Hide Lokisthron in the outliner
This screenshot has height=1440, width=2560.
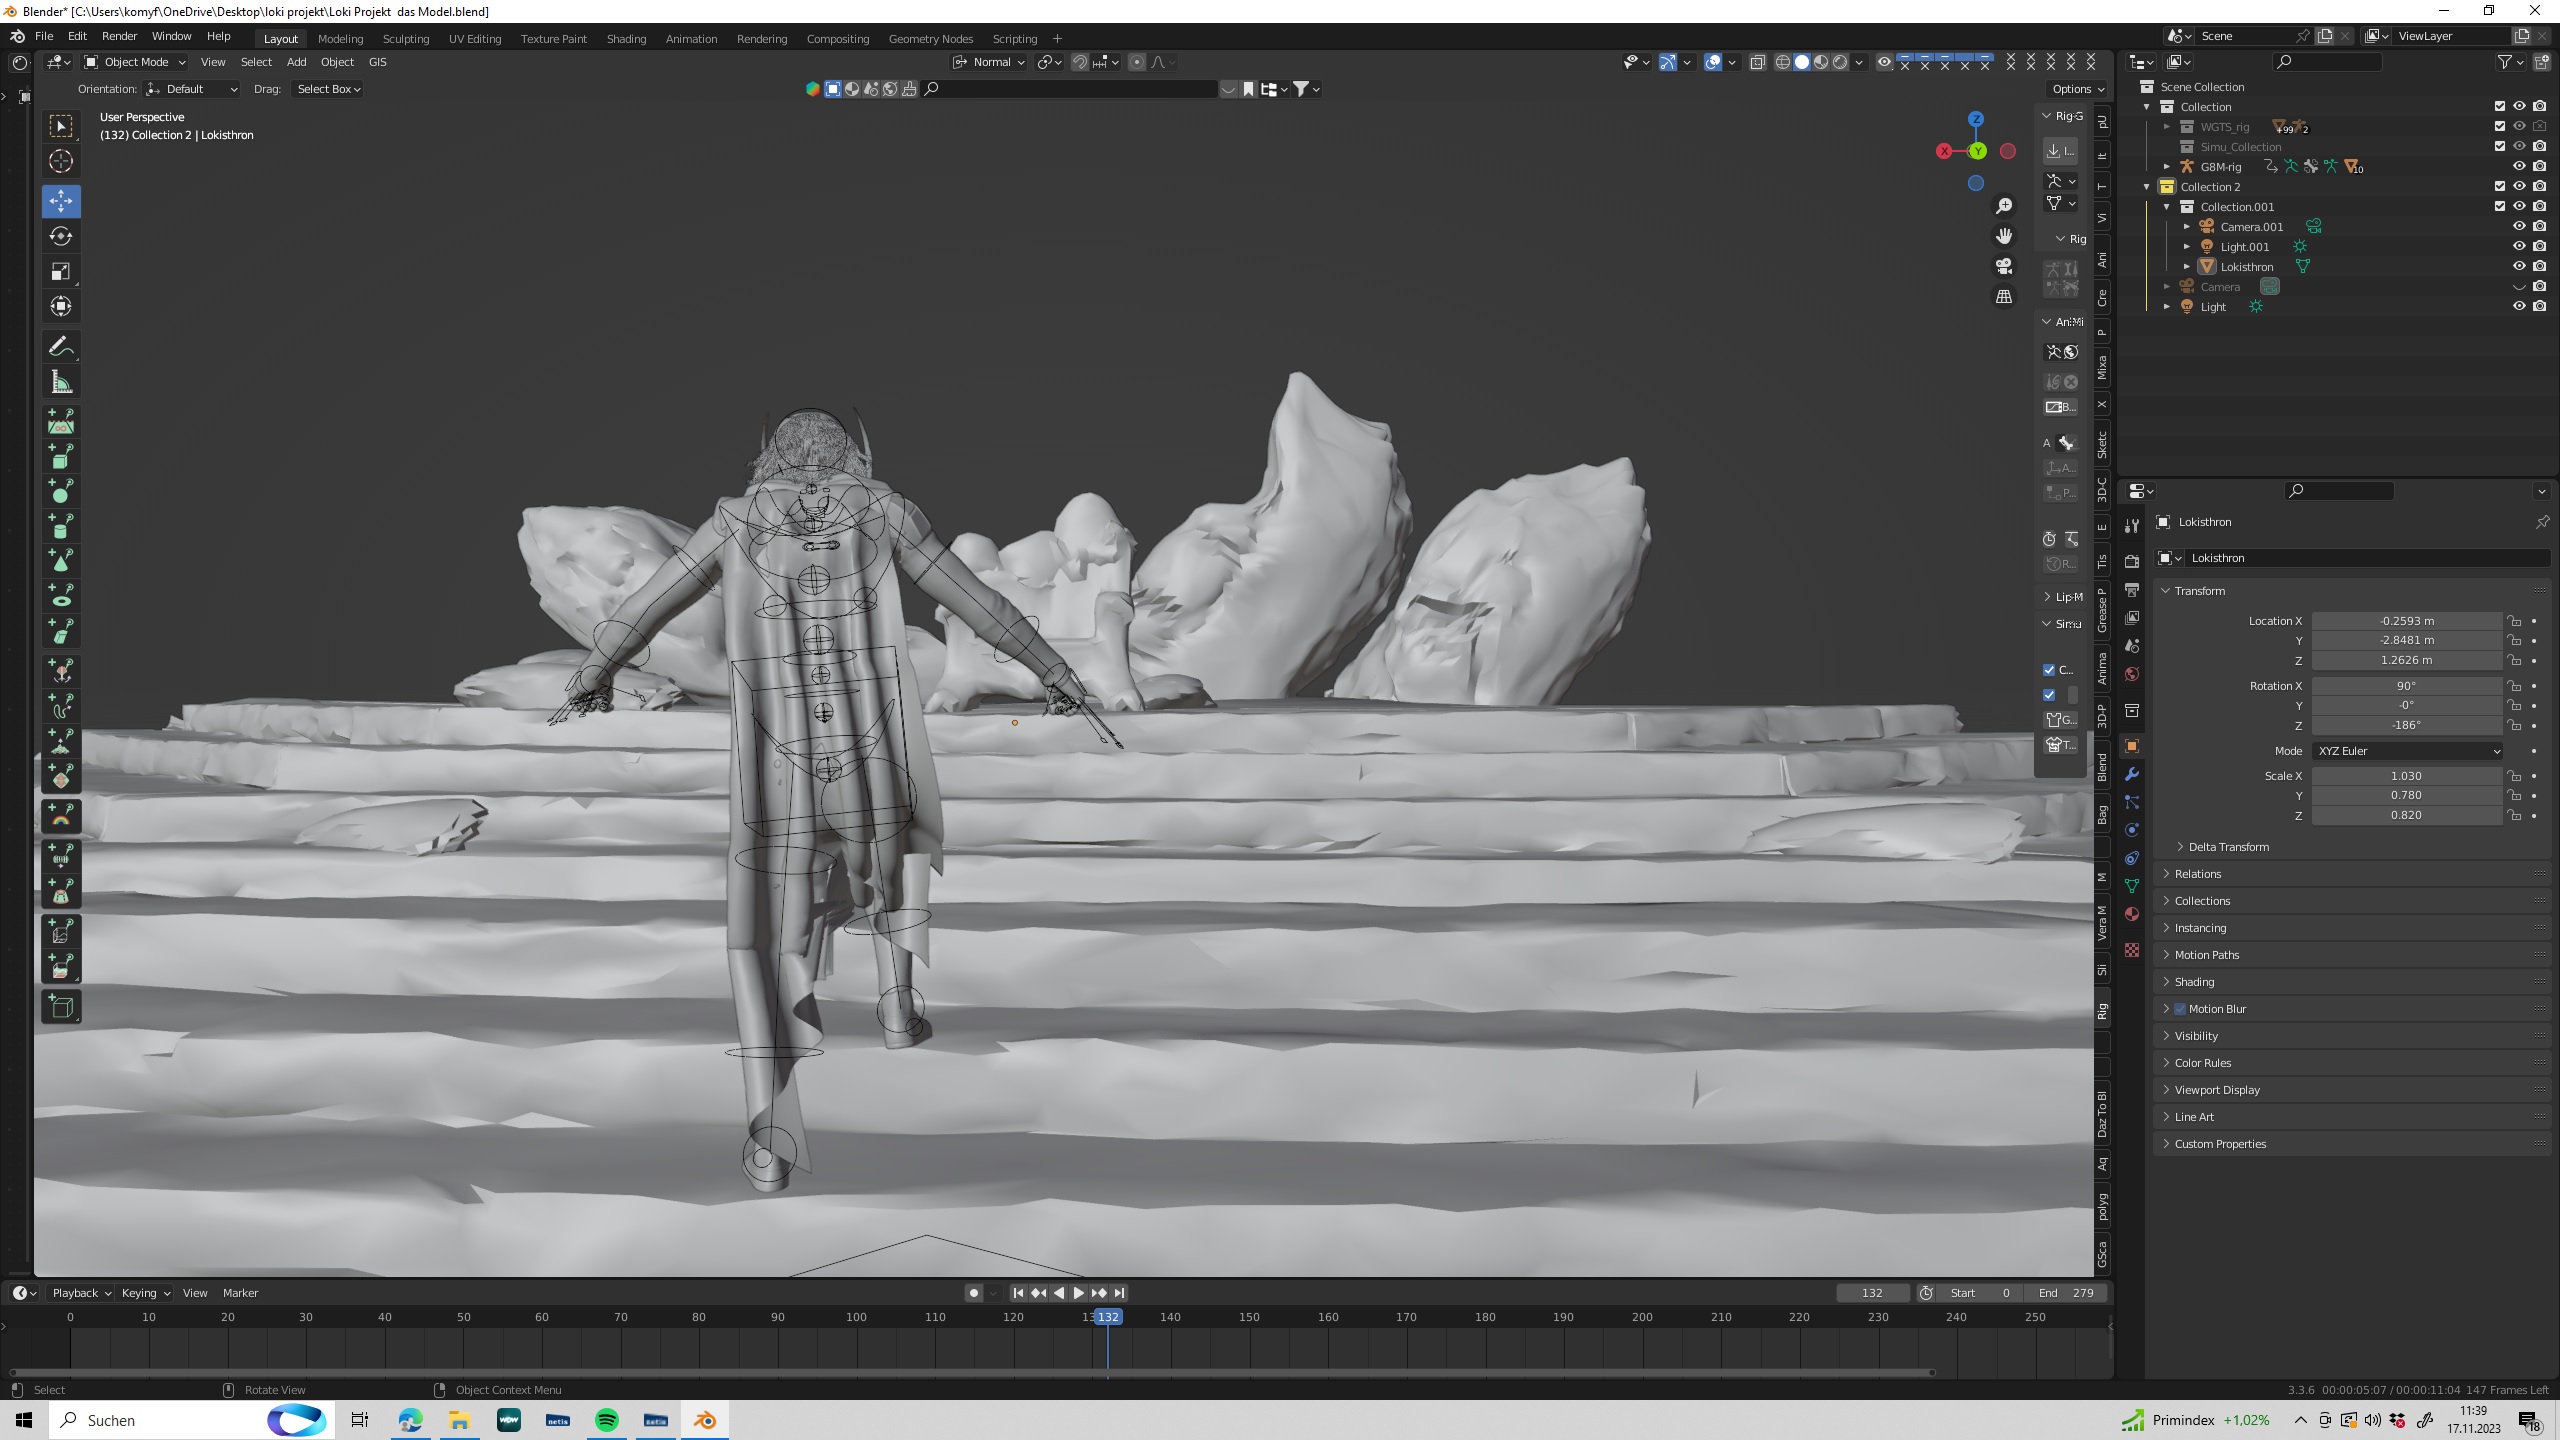(x=2519, y=266)
